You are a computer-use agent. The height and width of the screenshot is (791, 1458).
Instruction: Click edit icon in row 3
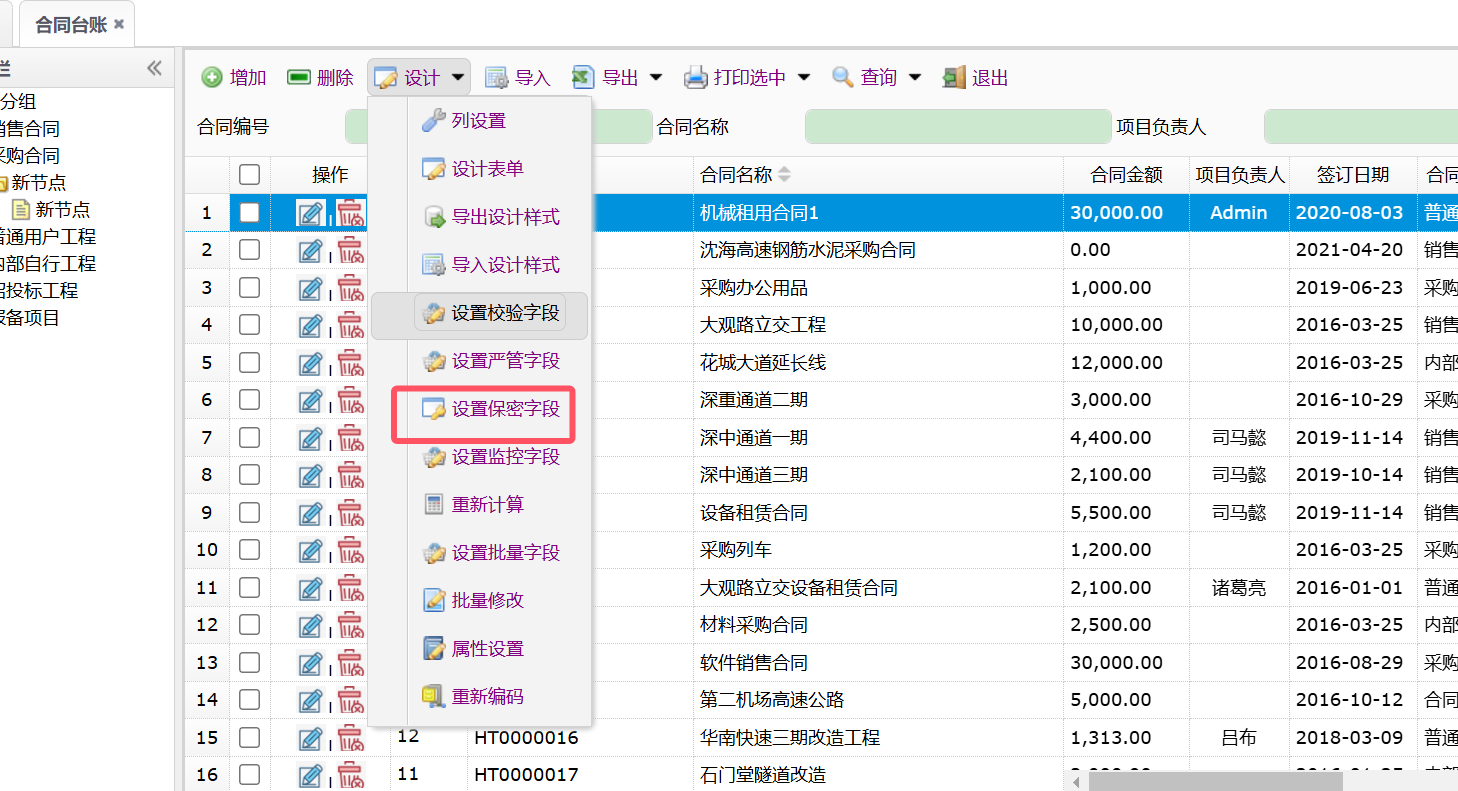point(311,288)
